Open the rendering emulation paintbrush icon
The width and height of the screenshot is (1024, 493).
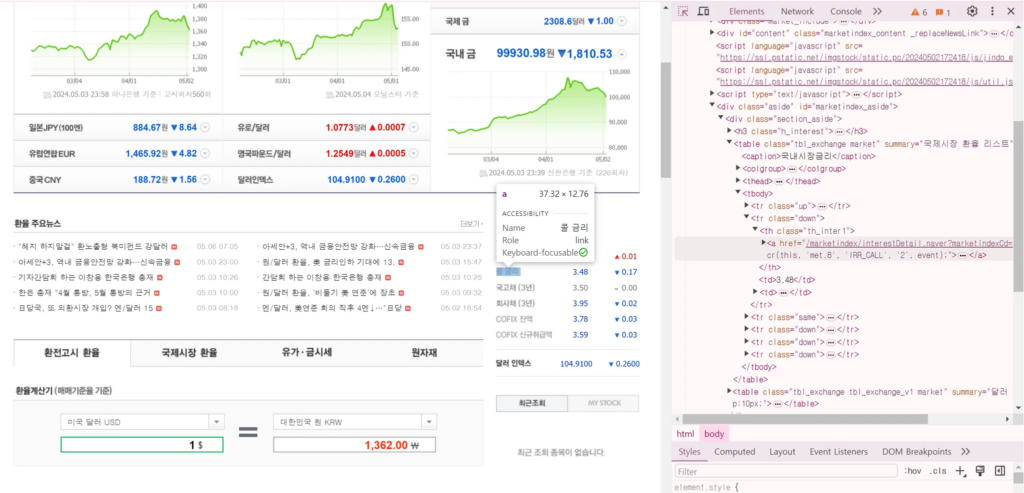coord(980,471)
